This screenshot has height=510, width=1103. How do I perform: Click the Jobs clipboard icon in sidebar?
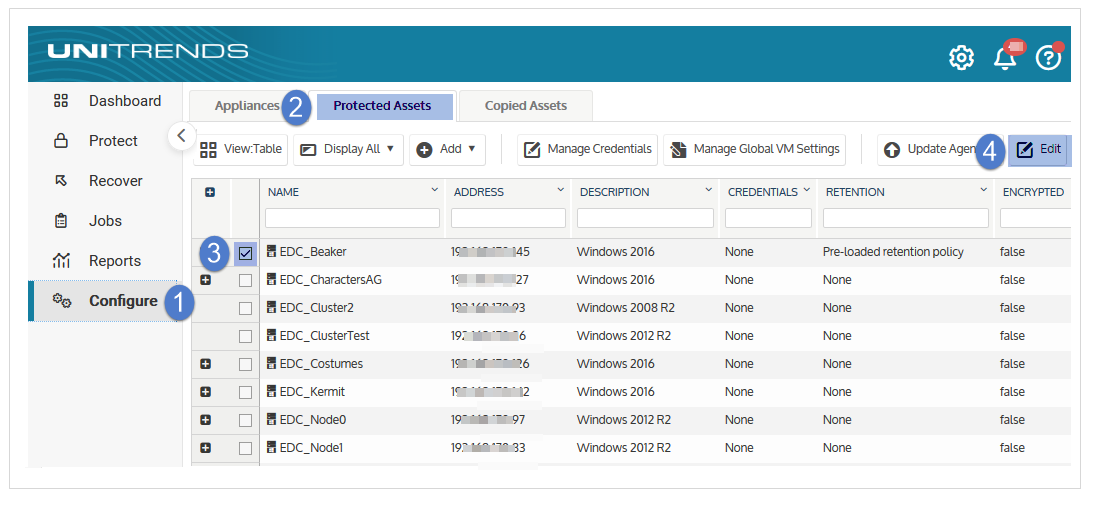click(x=61, y=221)
